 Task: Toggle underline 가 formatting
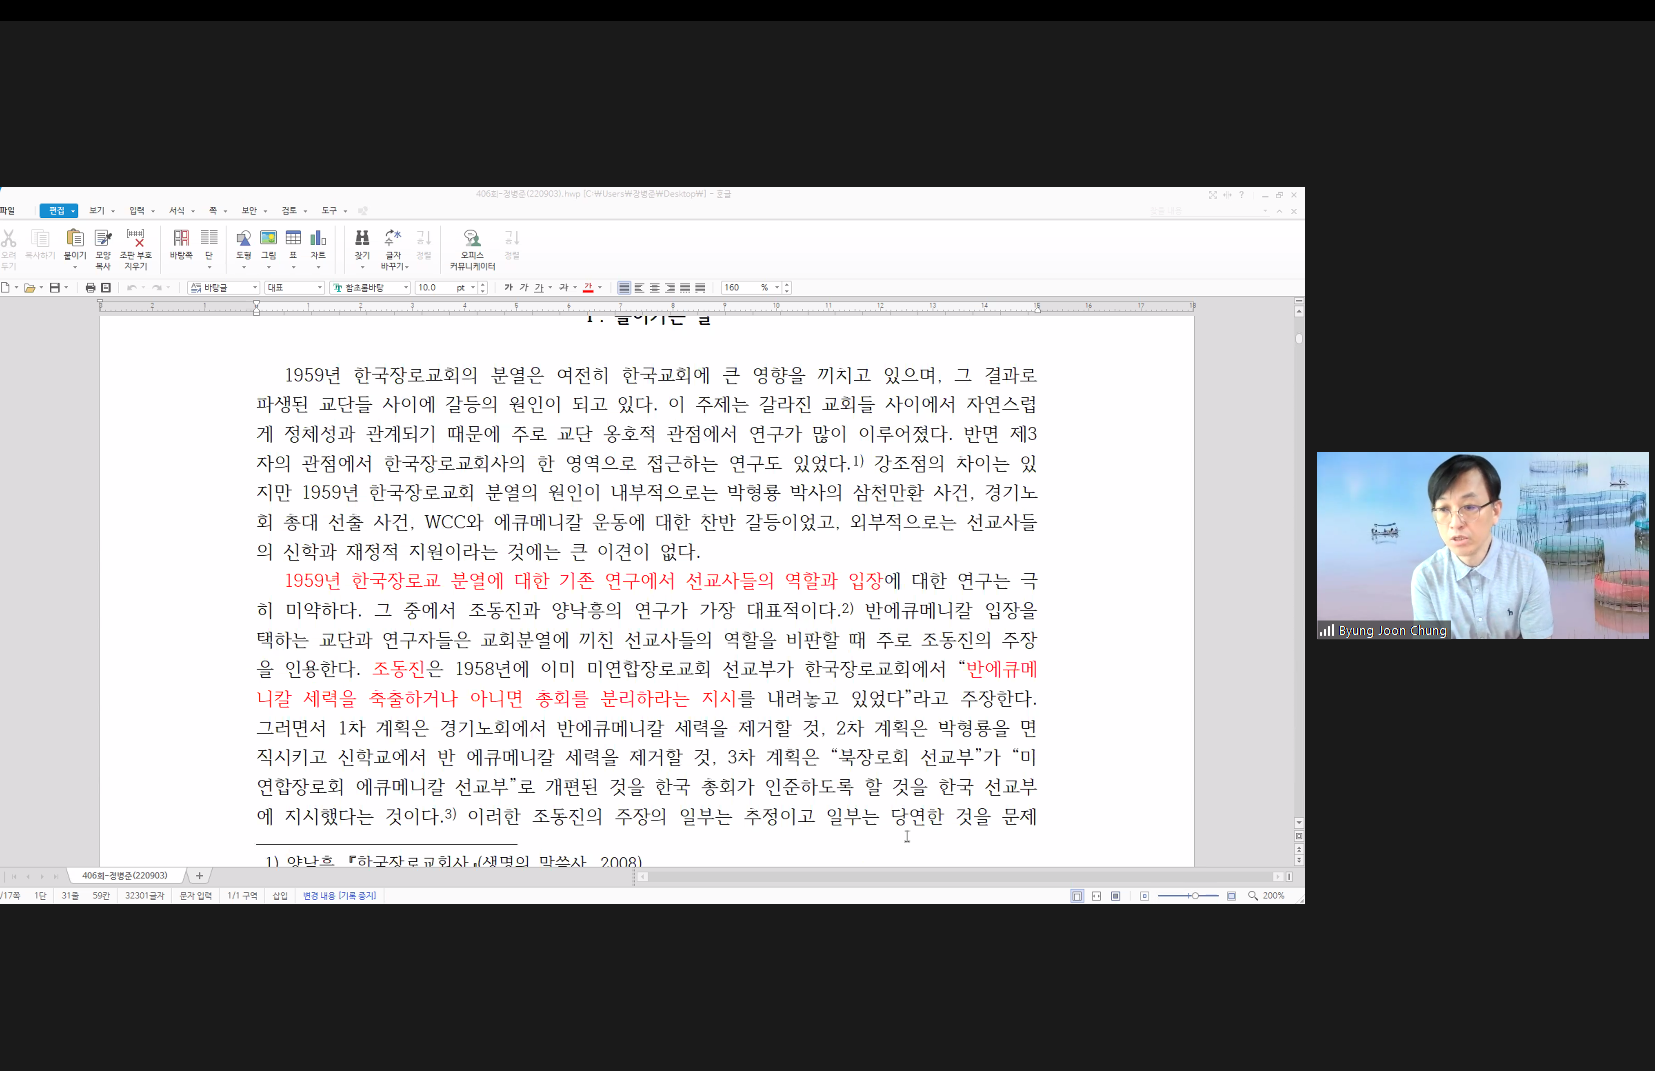point(539,288)
